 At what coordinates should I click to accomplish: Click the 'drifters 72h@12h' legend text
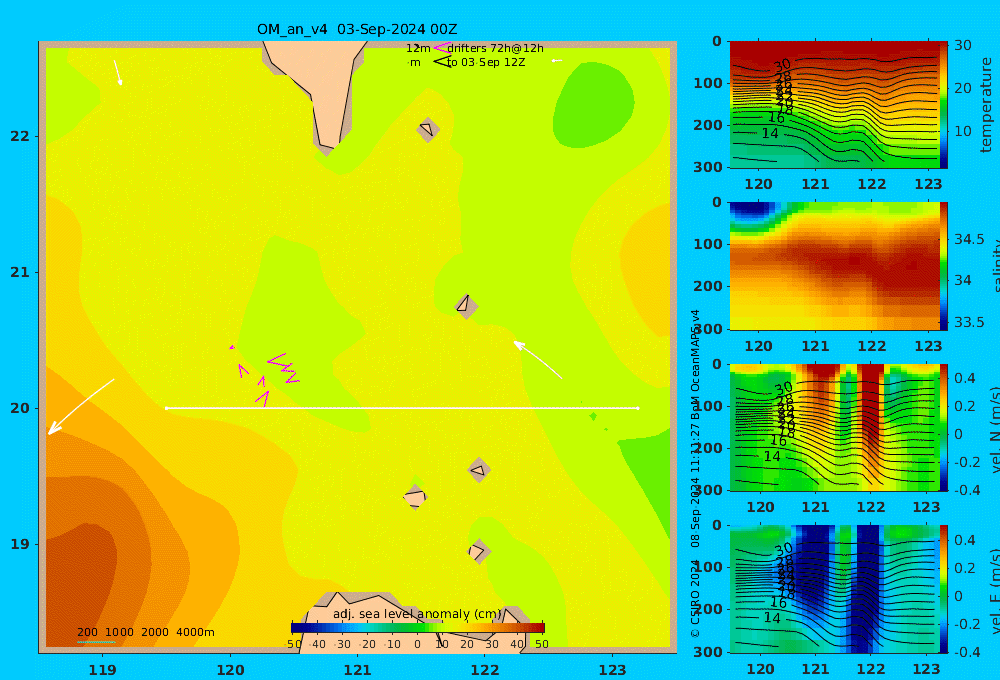click(x=496, y=48)
